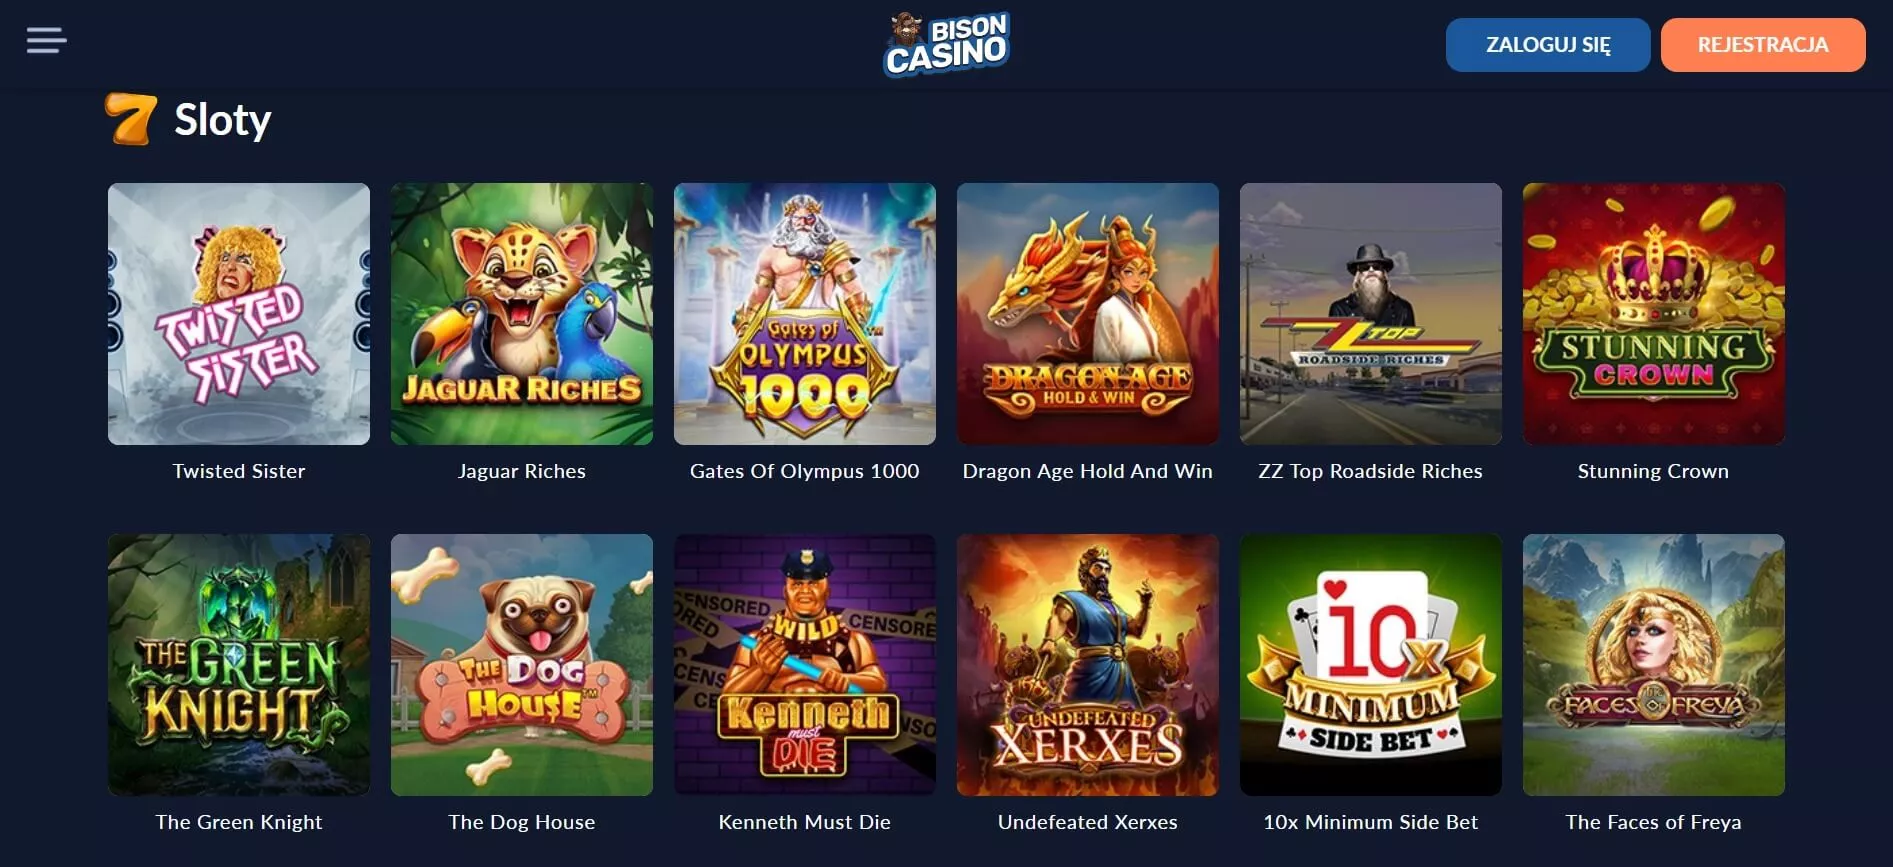Click the REJESTRACJA register button
This screenshot has height=867, width=1893.
1763,45
